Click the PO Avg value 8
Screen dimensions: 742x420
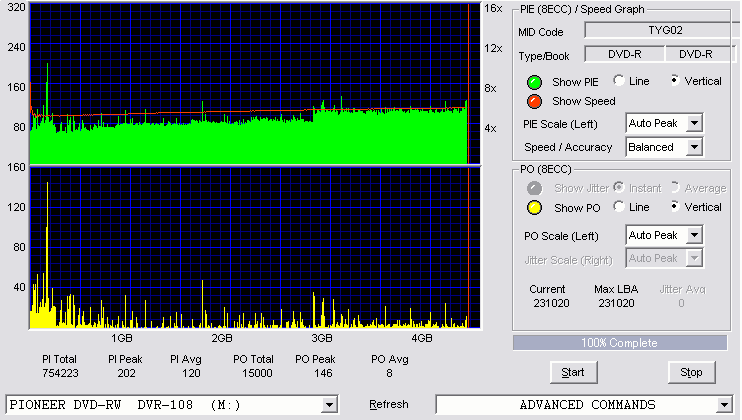pyautogui.click(x=389, y=373)
